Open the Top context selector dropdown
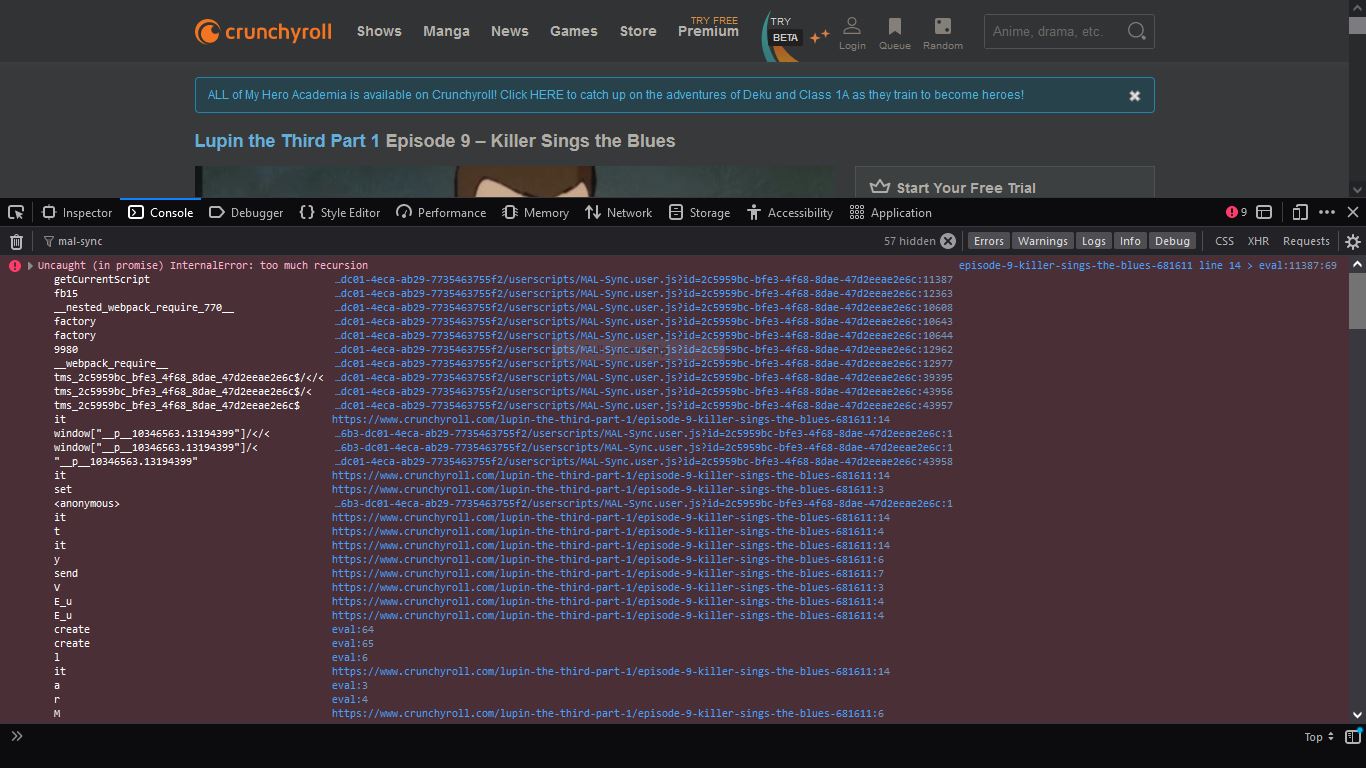This screenshot has width=1366, height=768. coord(1319,737)
